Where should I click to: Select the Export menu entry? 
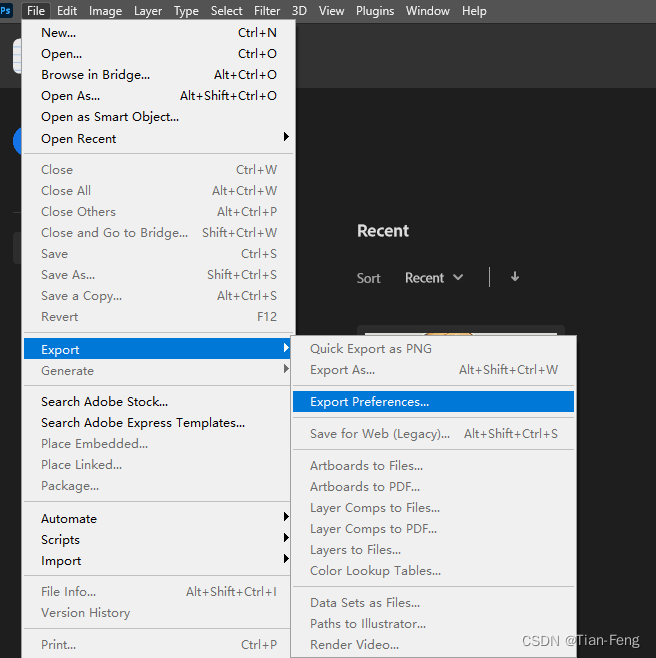tap(157, 349)
